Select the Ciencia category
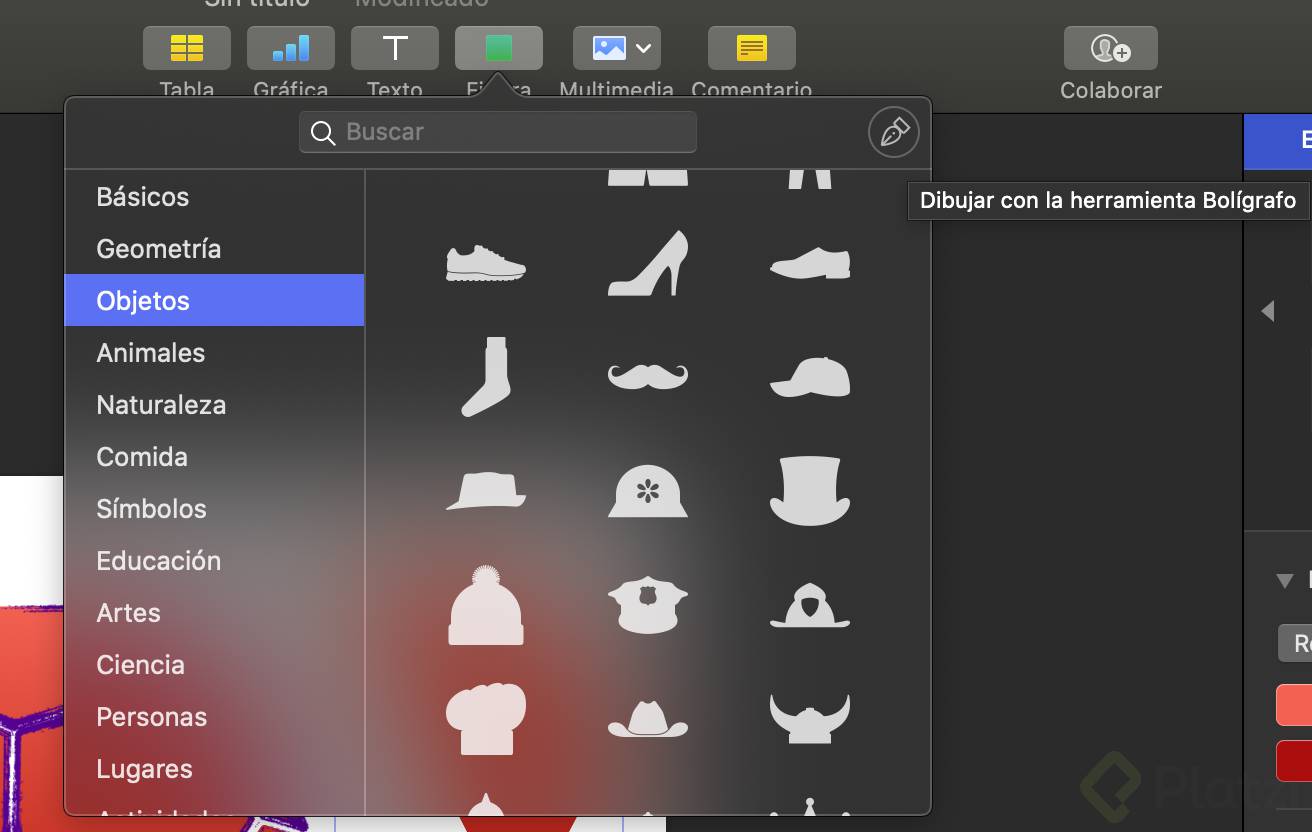This screenshot has height=832, width=1312. [x=214, y=664]
